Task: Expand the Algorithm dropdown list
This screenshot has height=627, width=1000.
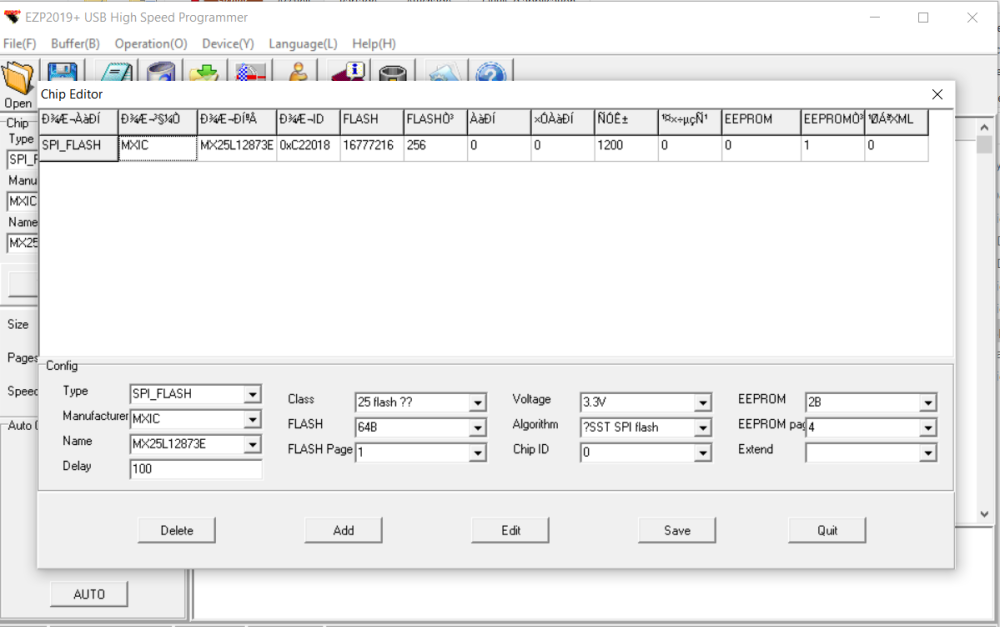Action: pyautogui.click(x=703, y=428)
